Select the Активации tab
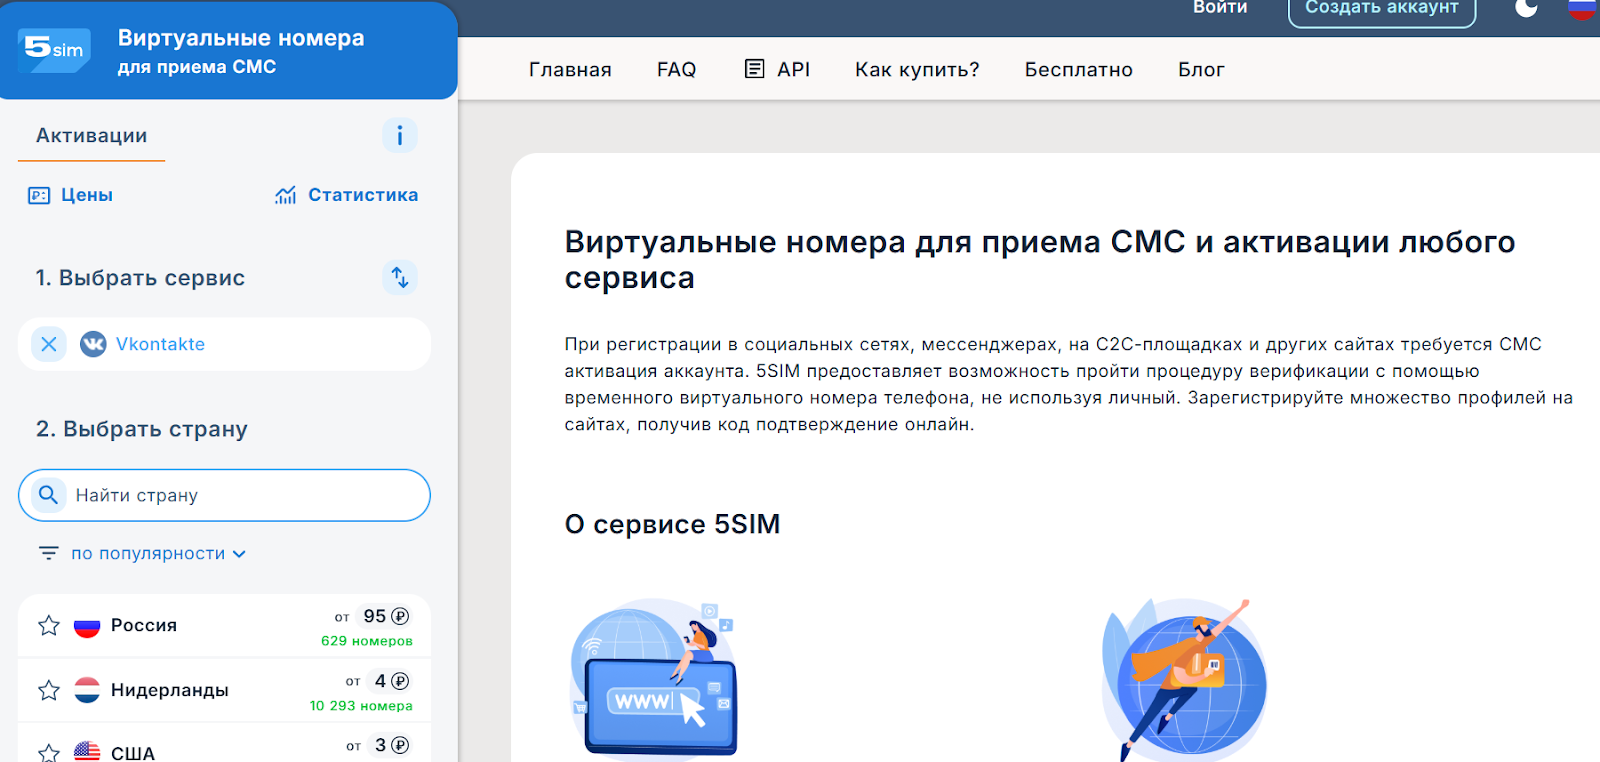This screenshot has height=762, width=1600. (x=91, y=136)
